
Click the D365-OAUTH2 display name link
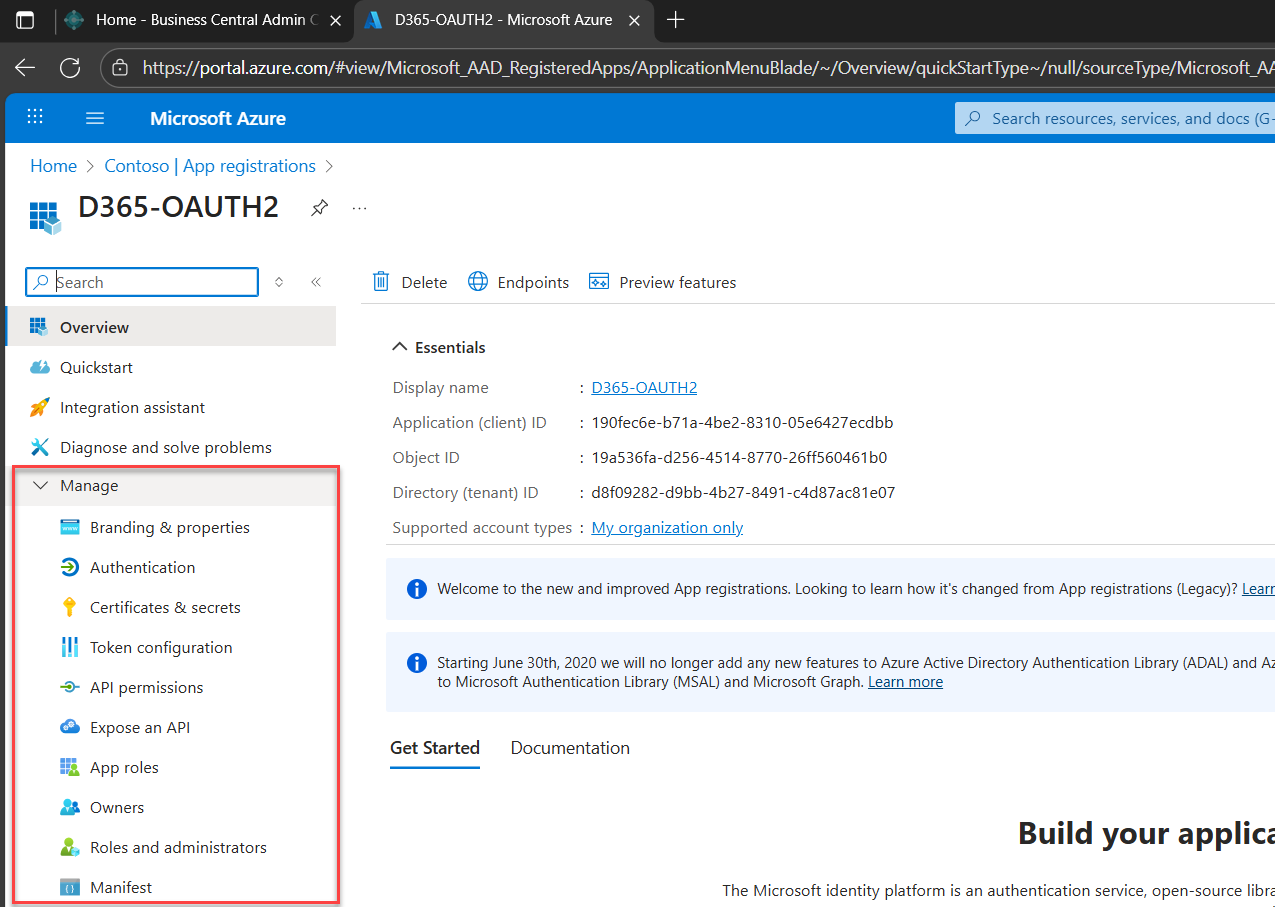644,387
